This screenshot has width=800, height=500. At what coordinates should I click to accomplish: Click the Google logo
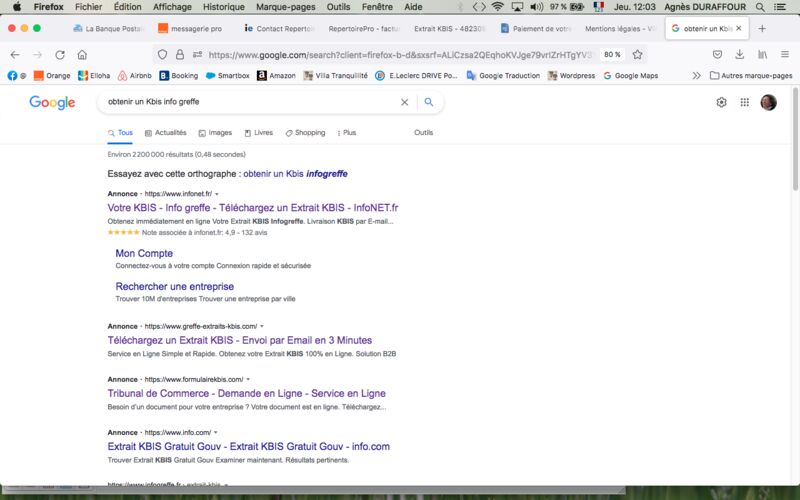pyautogui.click(x=52, y=102)
